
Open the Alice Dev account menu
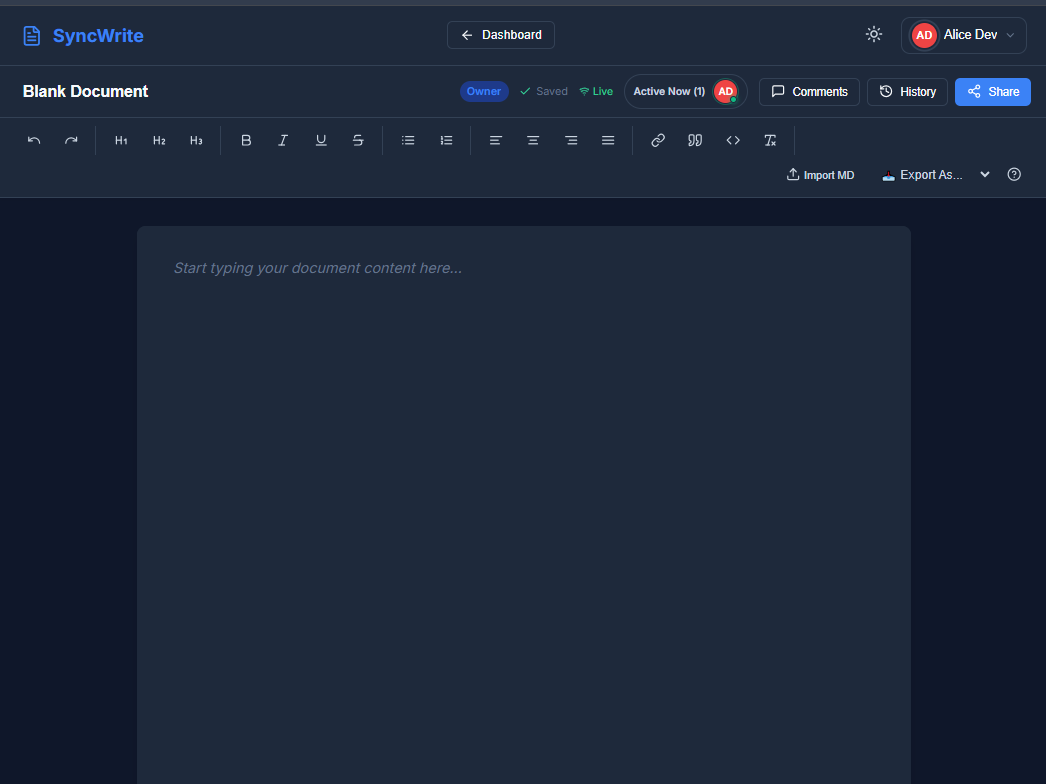[x=963, y=35]
